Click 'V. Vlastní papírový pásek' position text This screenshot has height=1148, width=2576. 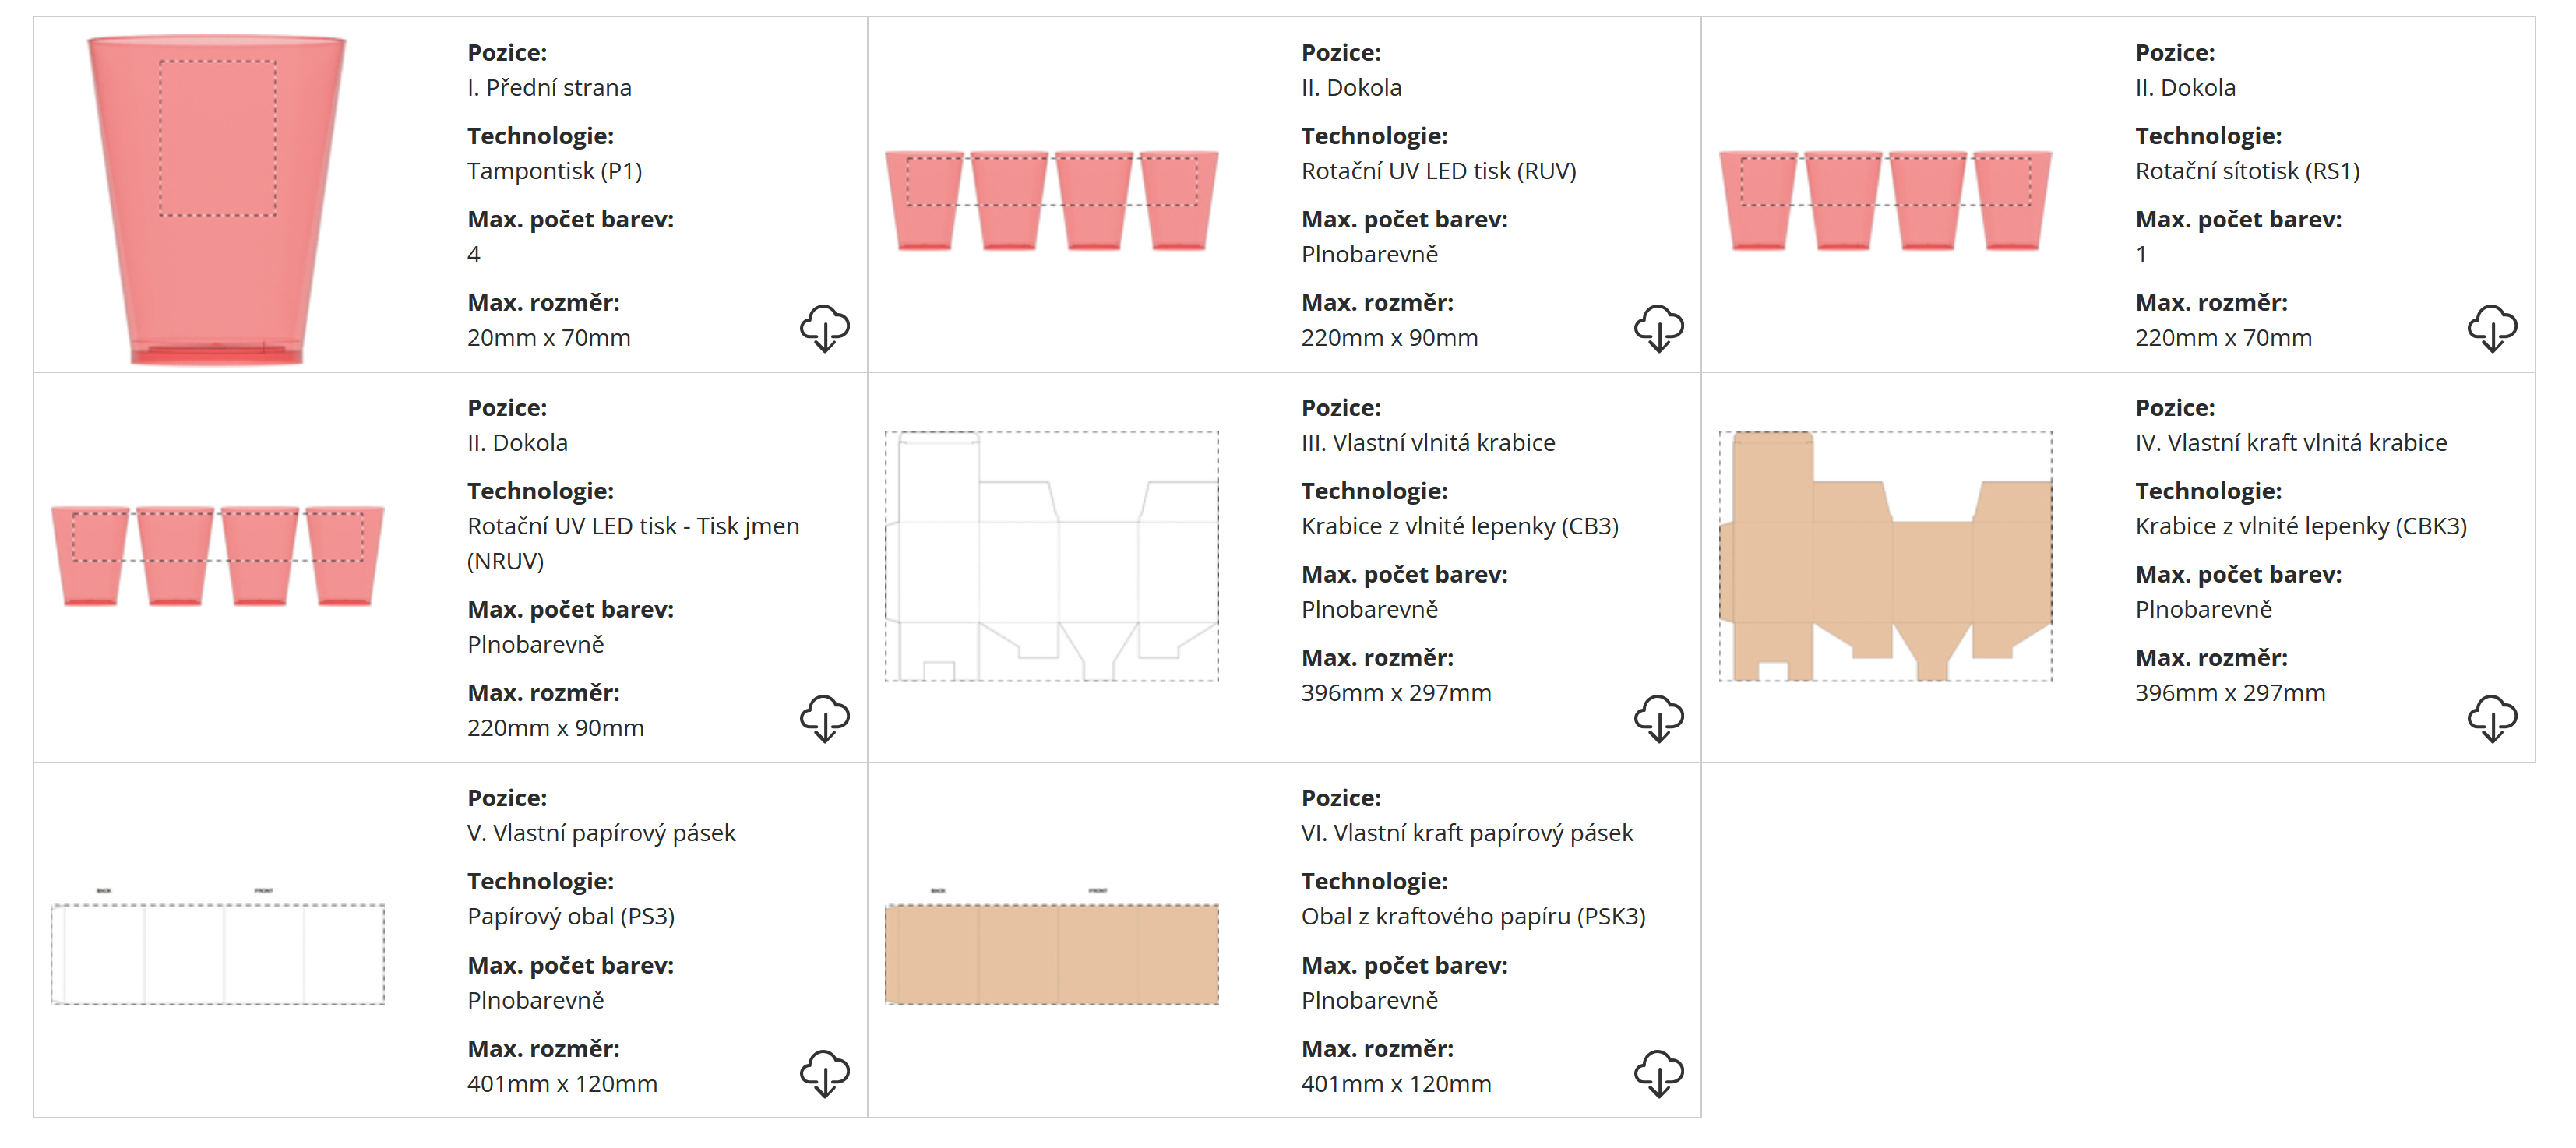[601, 833]
